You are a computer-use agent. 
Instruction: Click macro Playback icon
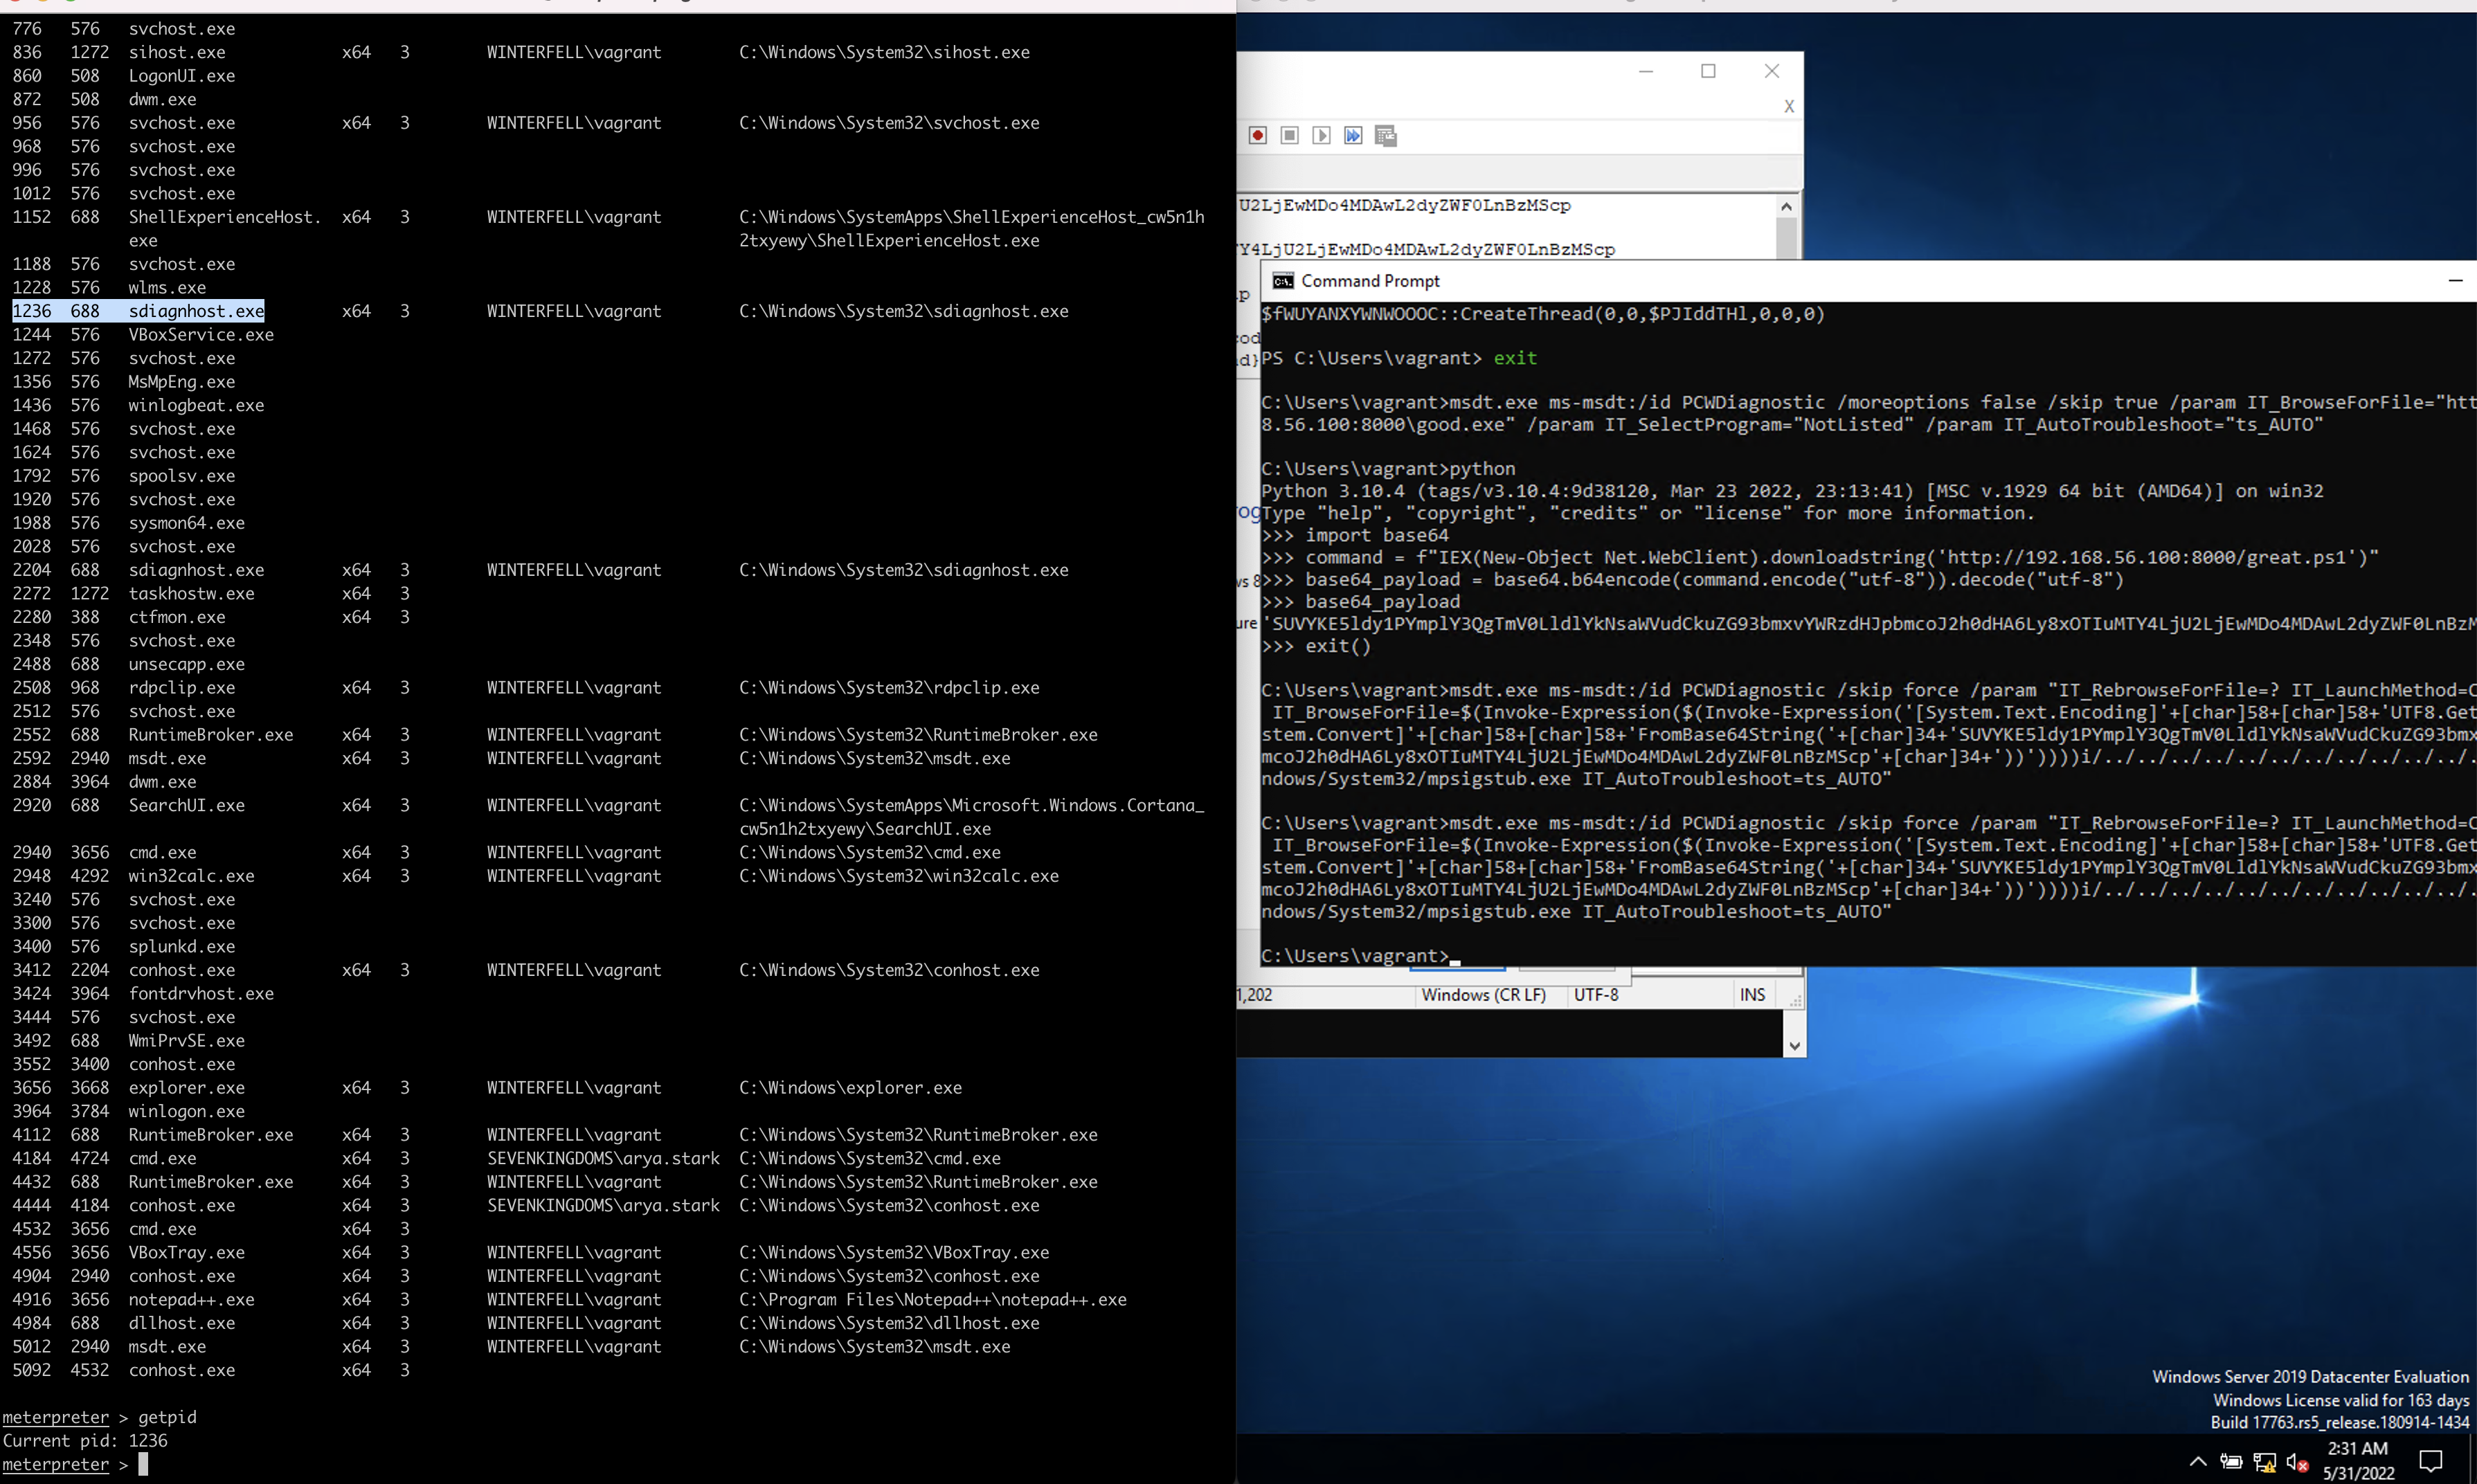[x=1321, y=135]
